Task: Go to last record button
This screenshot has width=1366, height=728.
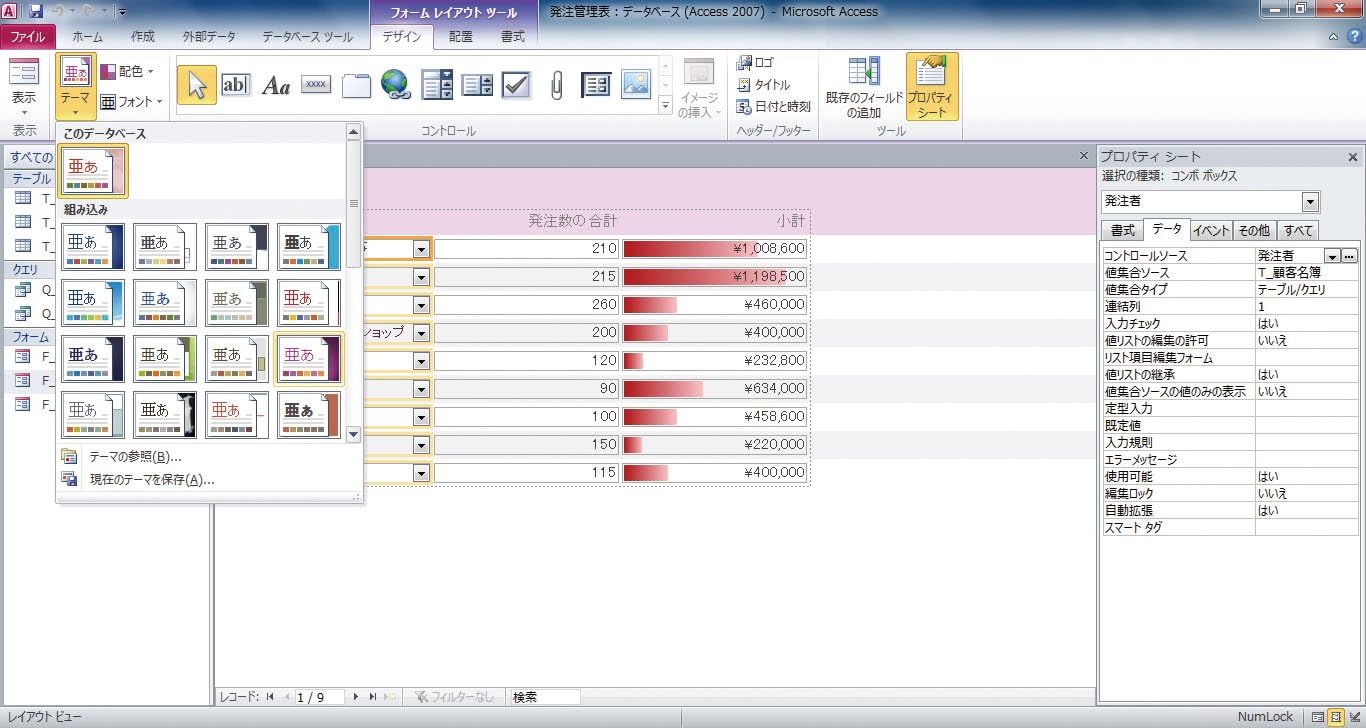Action: (x=373, y=697)
